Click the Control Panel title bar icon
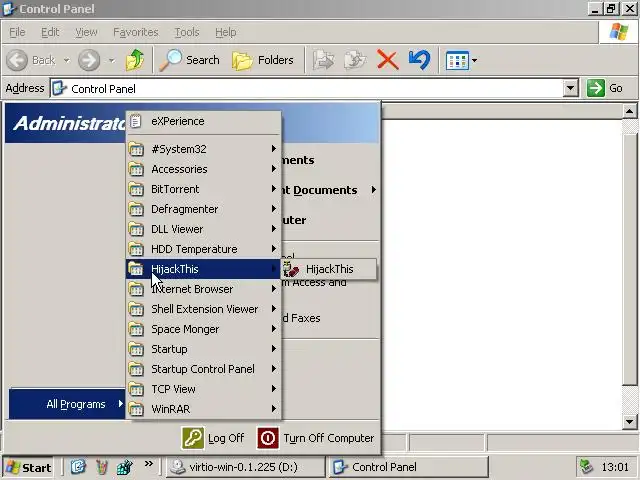The height and width of the screenshot is (480, 640). pyautogui.click(x=8, y=9)
